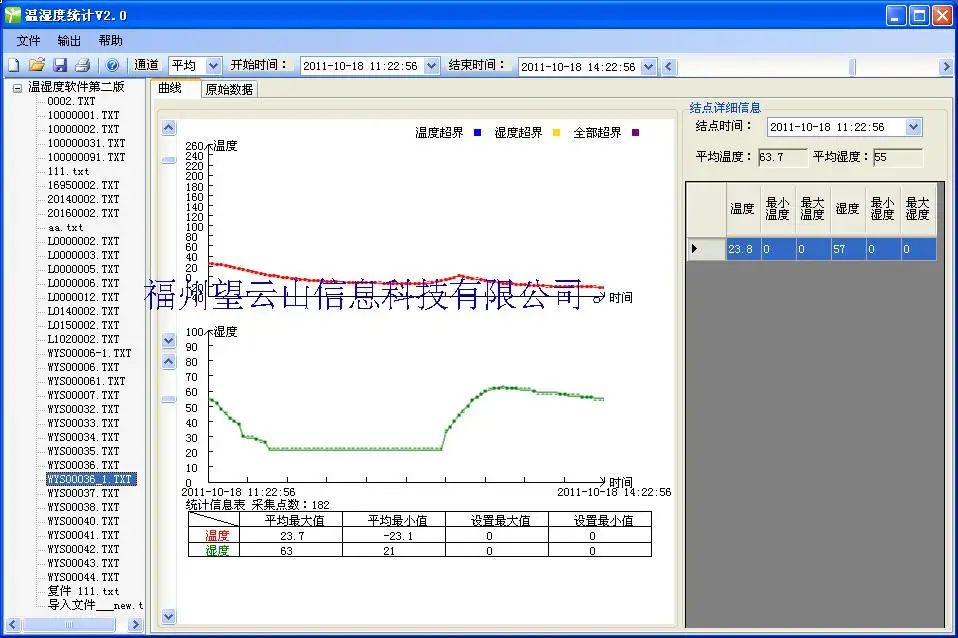The width and height of the screenshot is (958, 638).
Task: Click the 湿度 column header in details table
Action: click(x=847, y=208)
